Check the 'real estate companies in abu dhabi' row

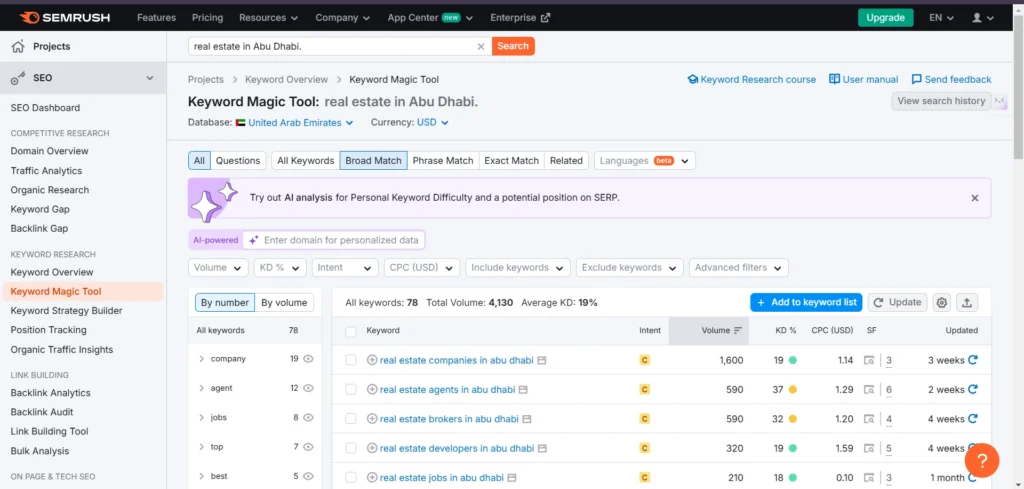351,360
